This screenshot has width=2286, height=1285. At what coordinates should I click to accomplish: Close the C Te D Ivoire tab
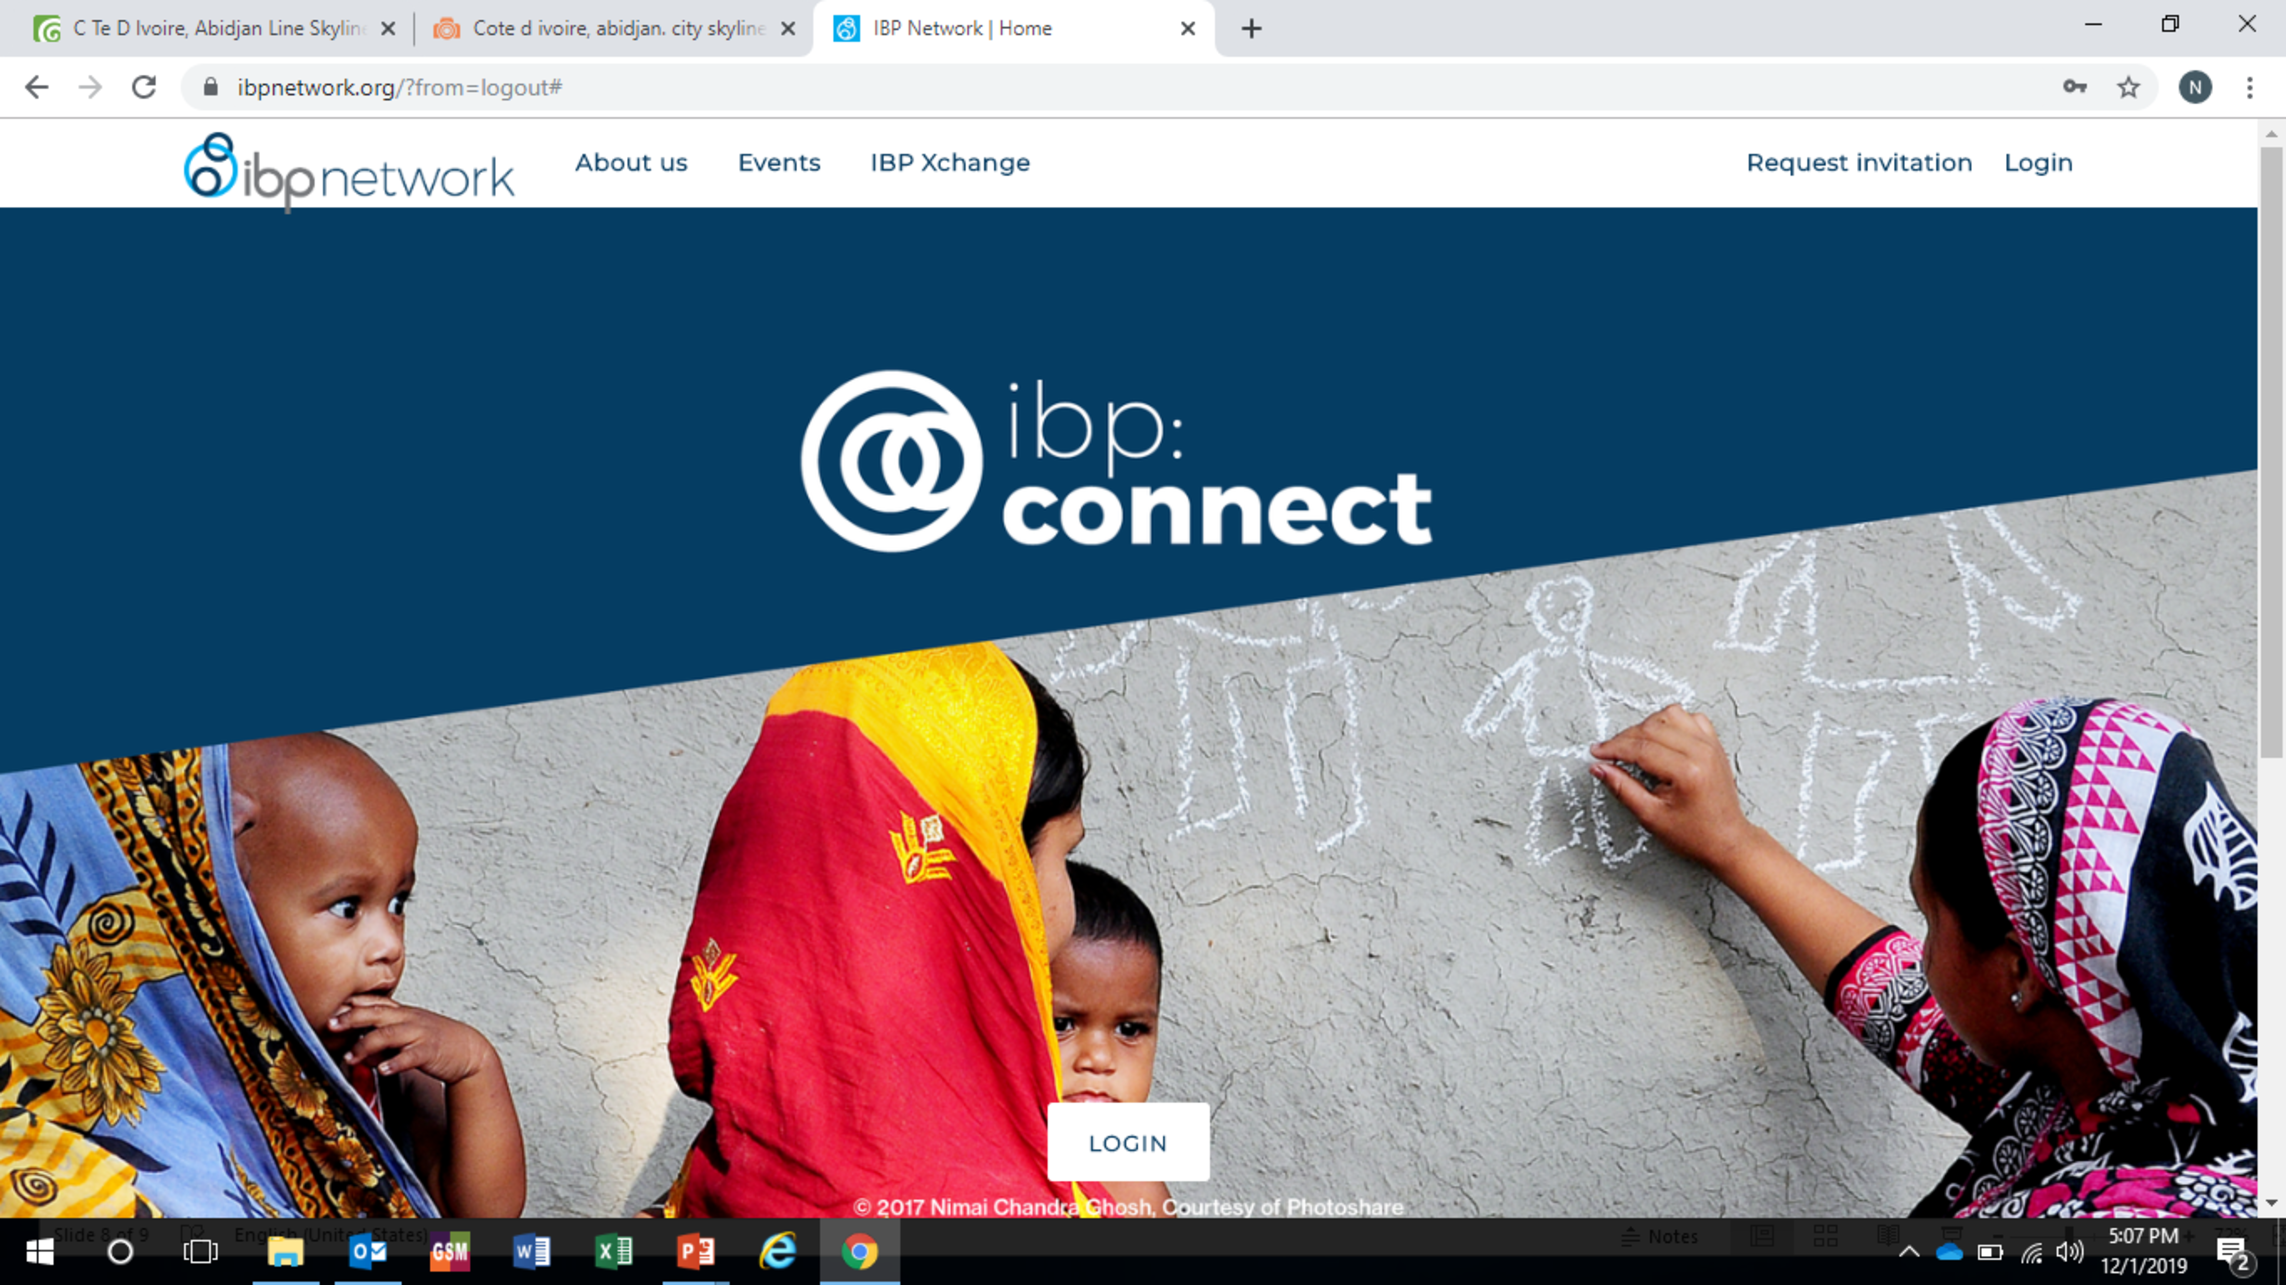click(x=388, y=28)
